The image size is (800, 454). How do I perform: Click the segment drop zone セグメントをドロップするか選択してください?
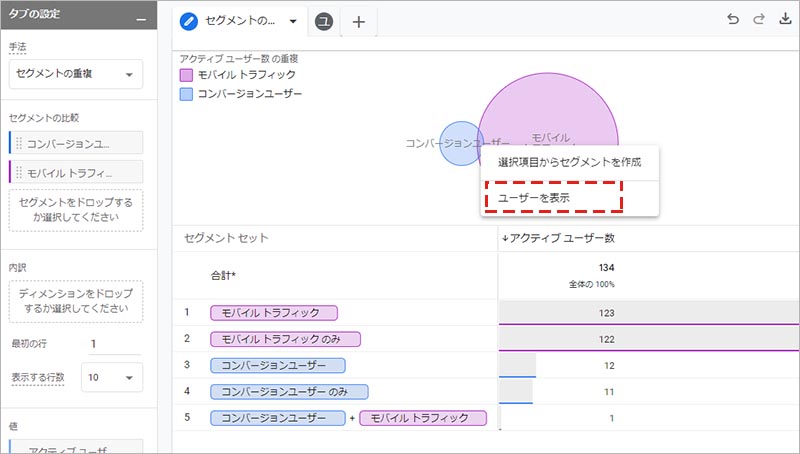click(x=76, y=210)
